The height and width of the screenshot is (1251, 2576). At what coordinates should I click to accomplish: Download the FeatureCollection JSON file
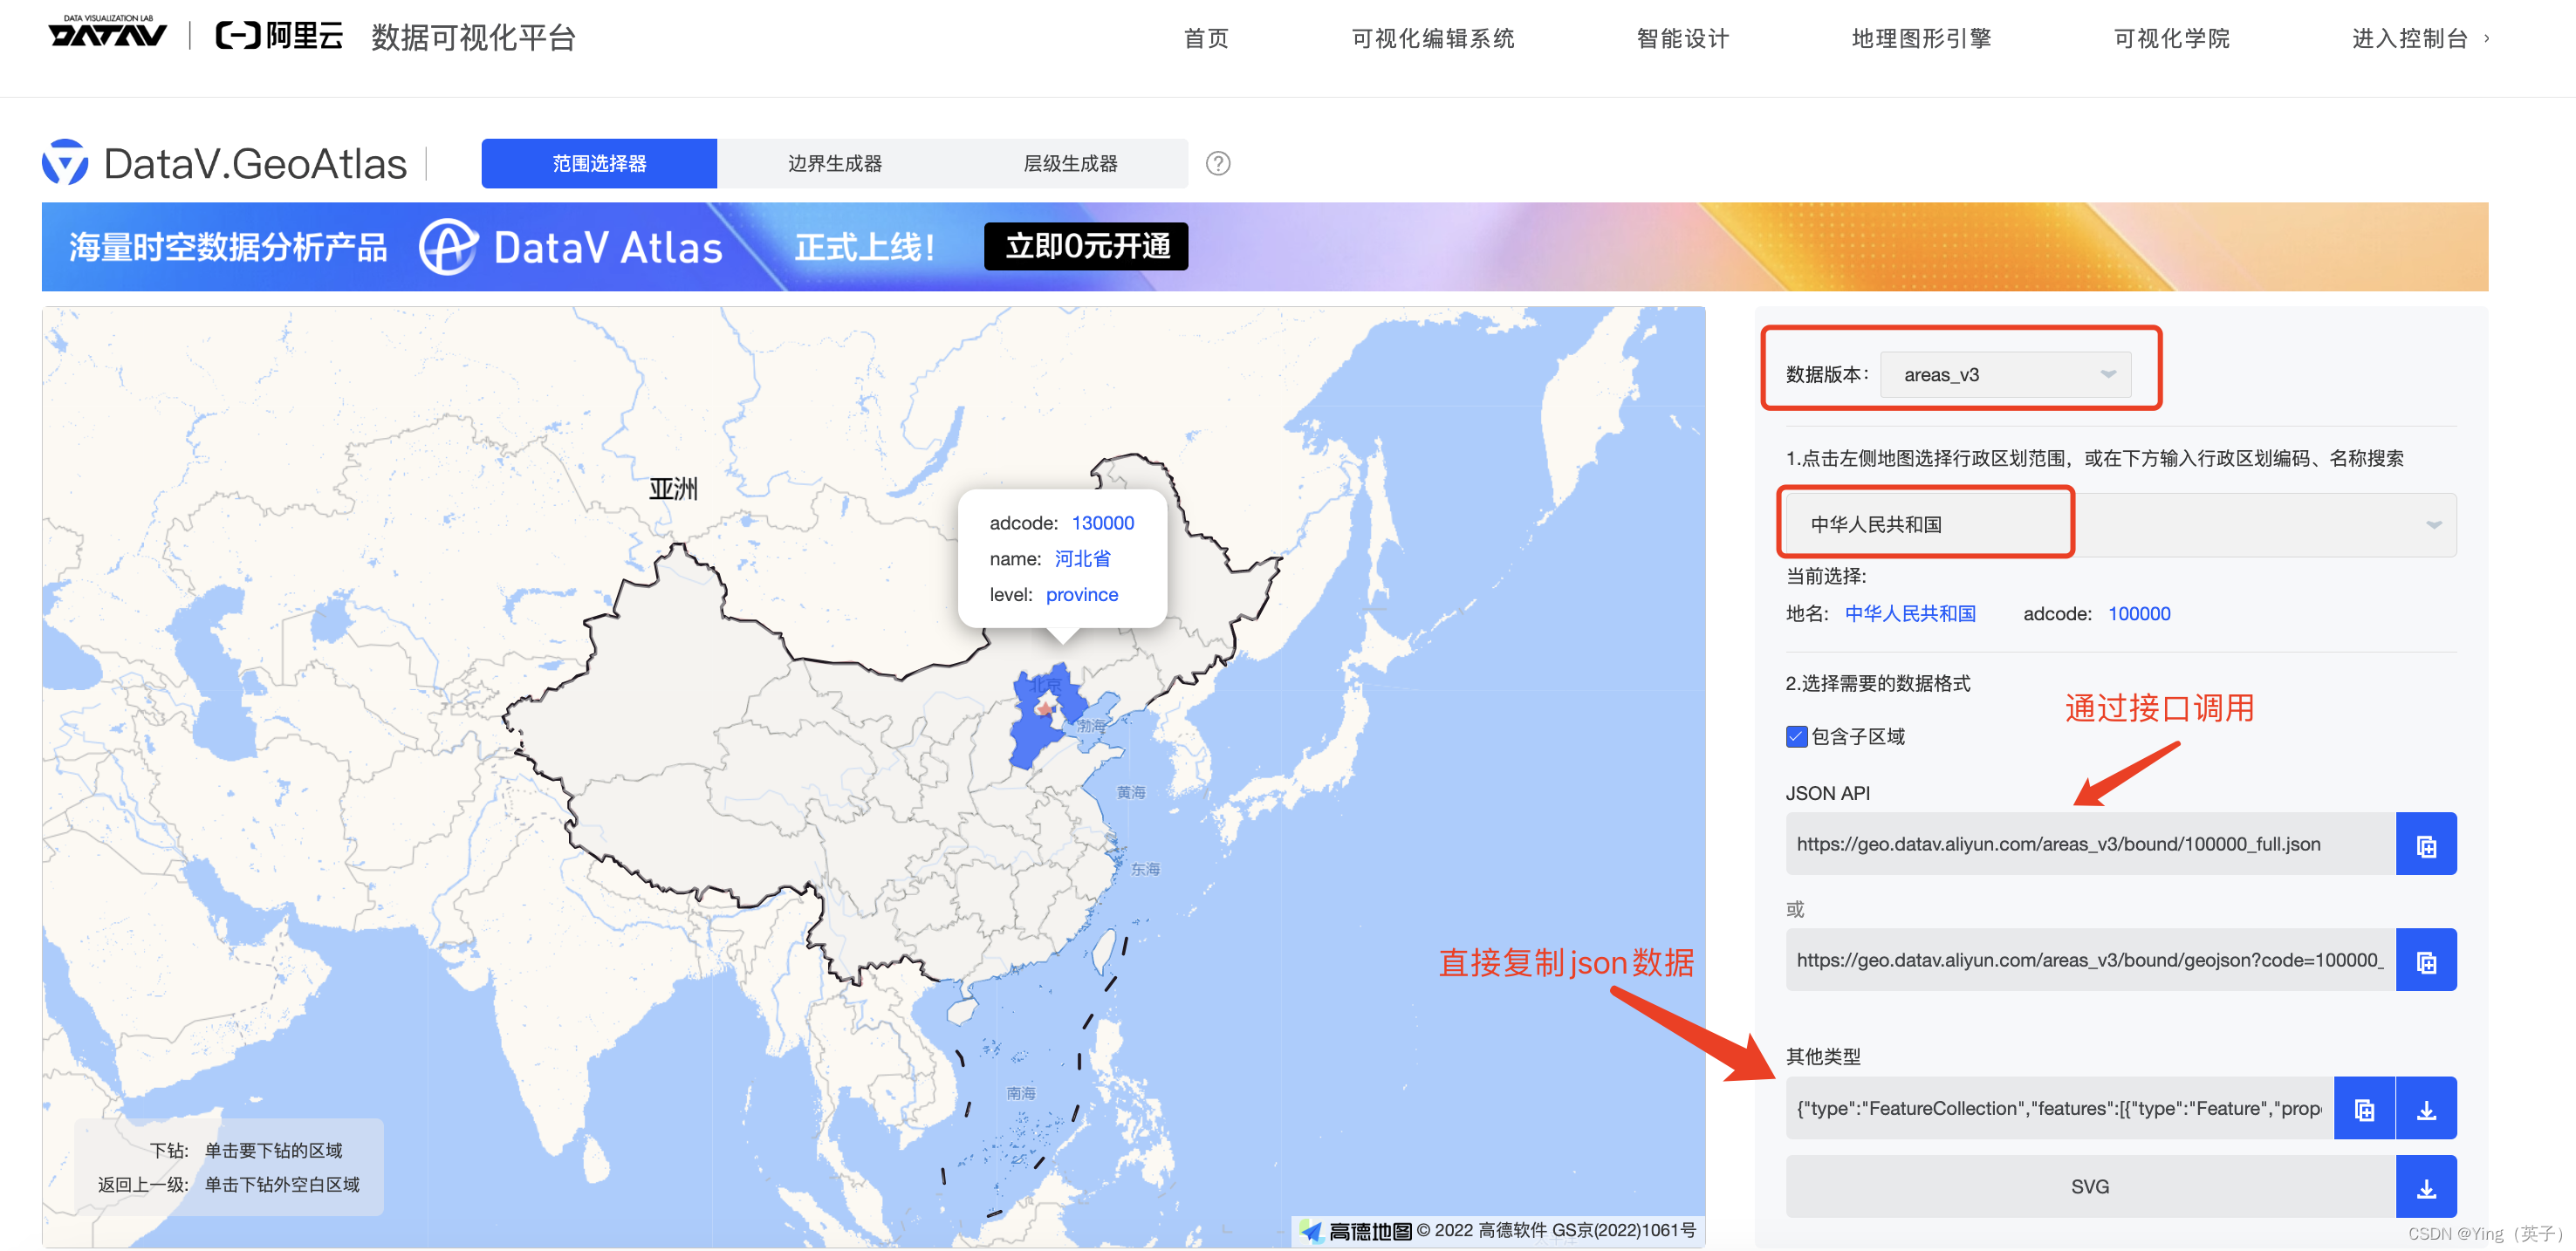coord(2426,1108)
